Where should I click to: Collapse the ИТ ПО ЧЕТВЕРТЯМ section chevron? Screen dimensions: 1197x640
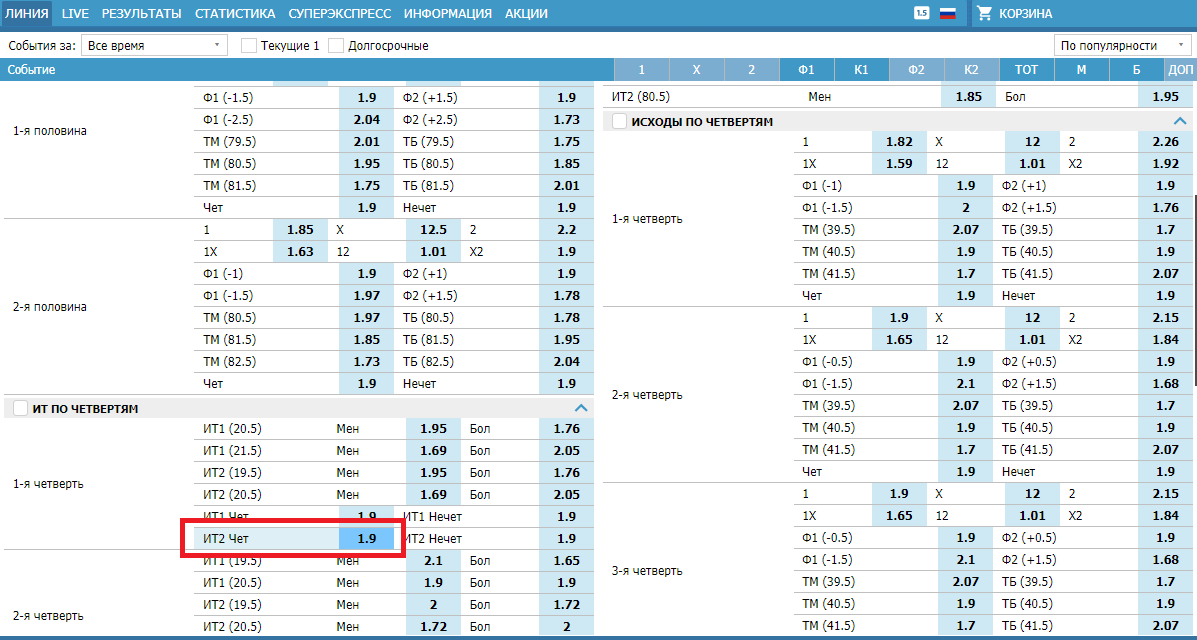(580, 408)
